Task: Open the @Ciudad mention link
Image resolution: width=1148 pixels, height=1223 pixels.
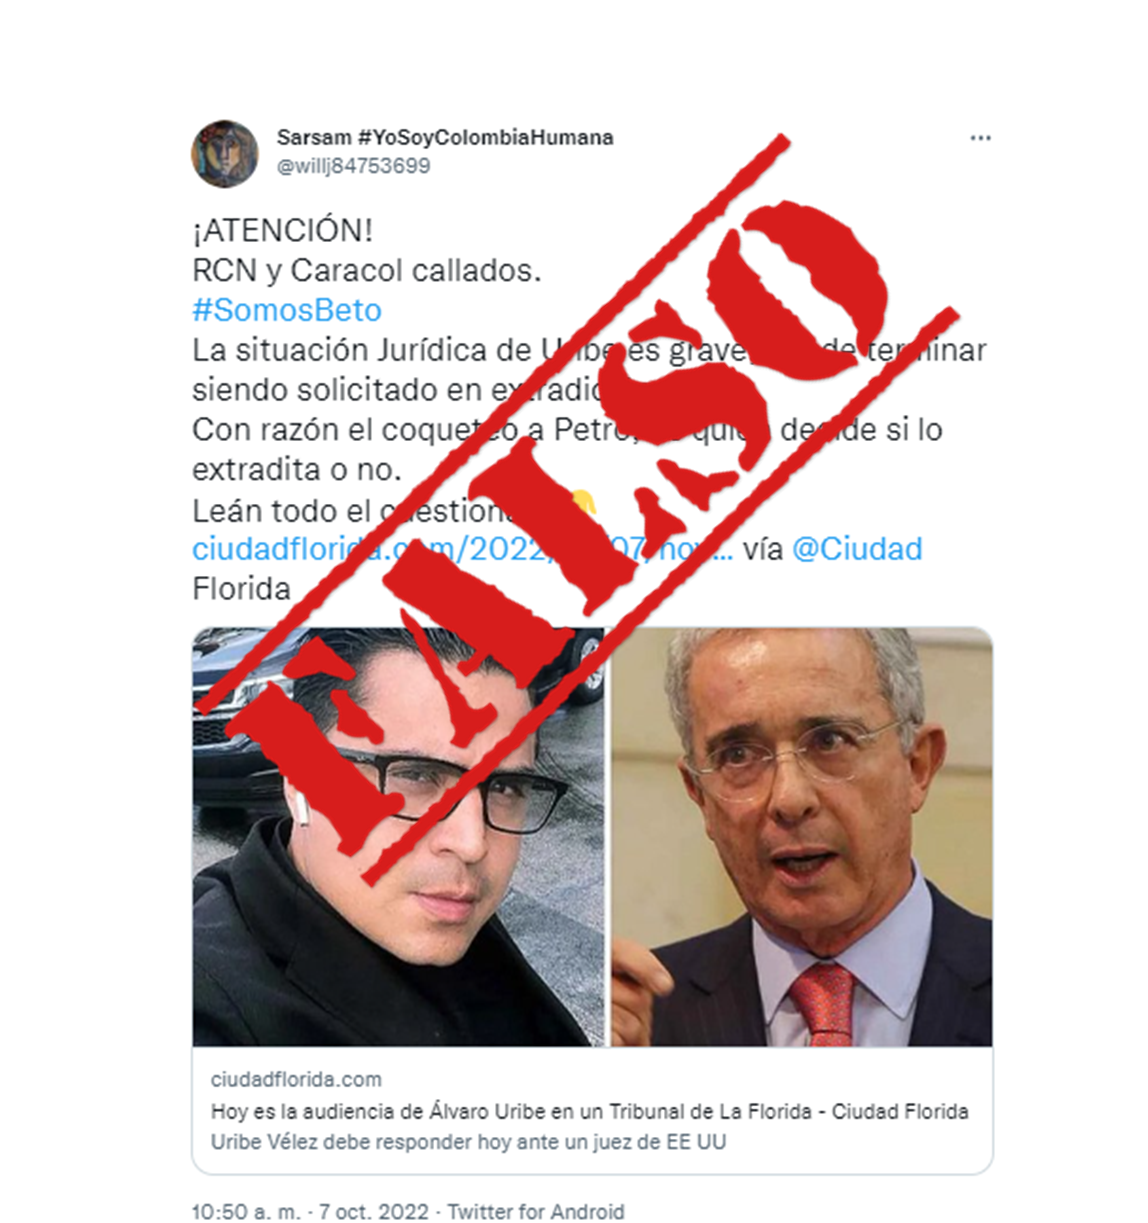Action: (857, 549)
